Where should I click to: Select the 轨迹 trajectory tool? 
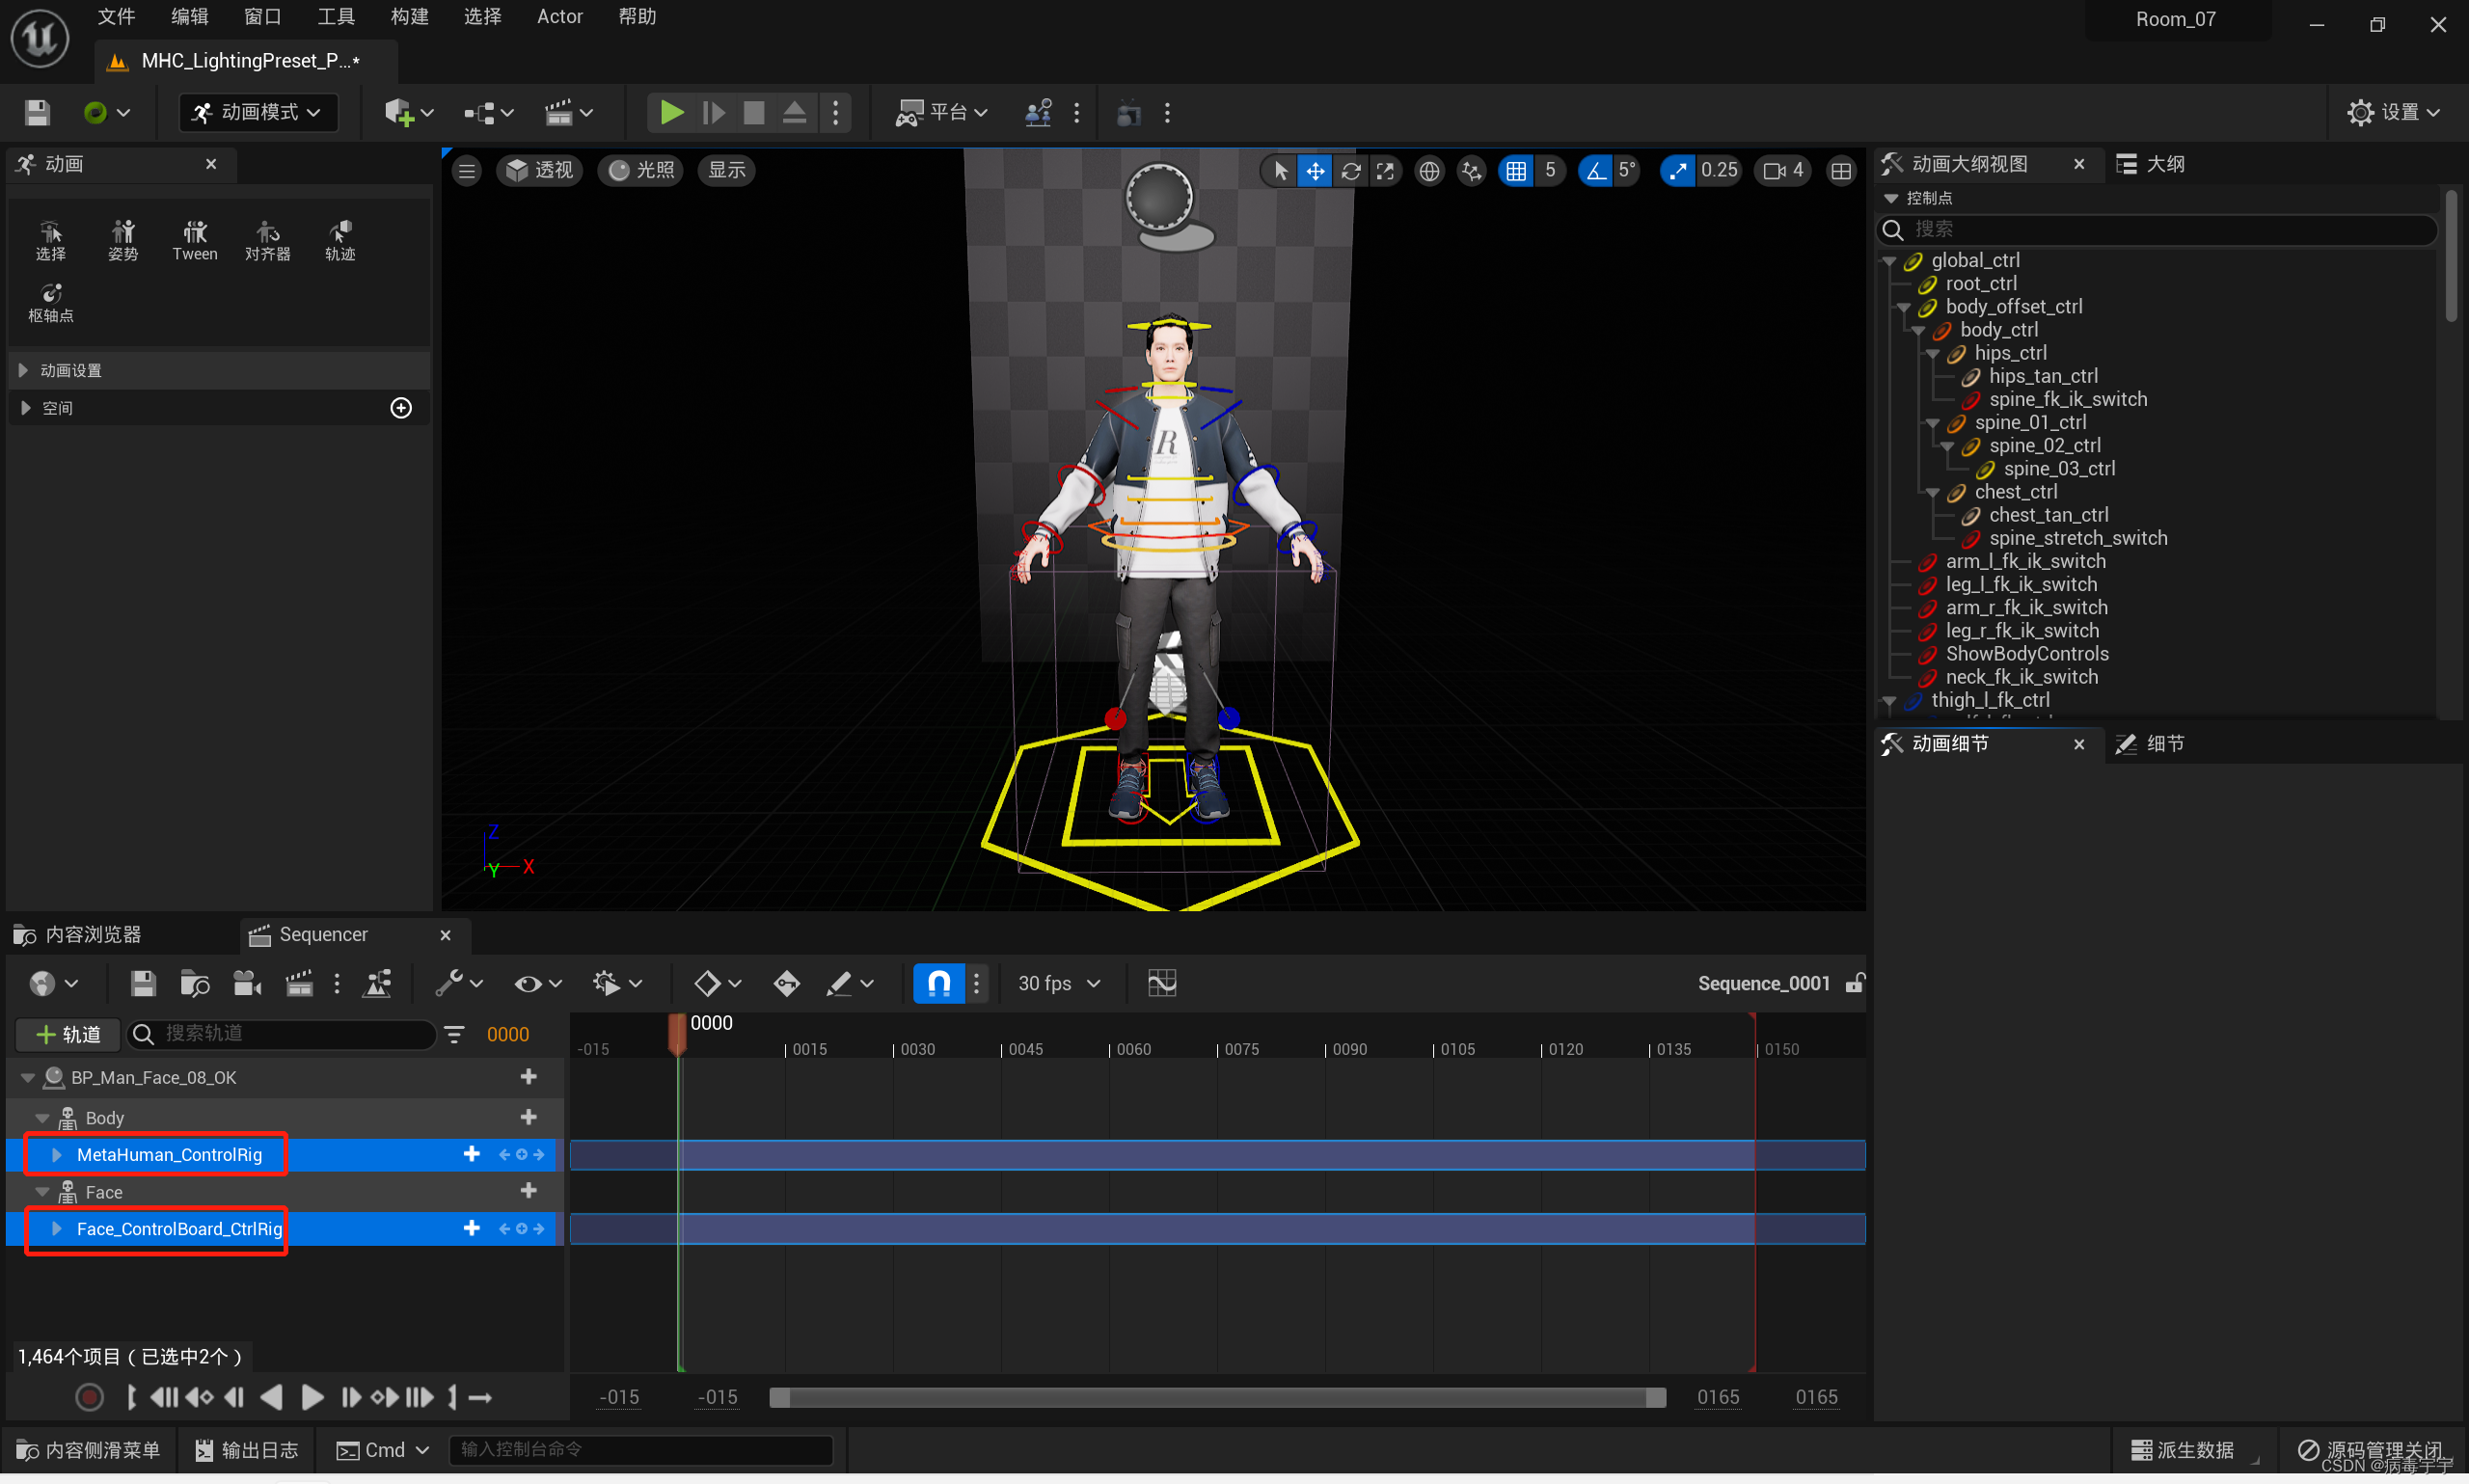click(339, 240)
